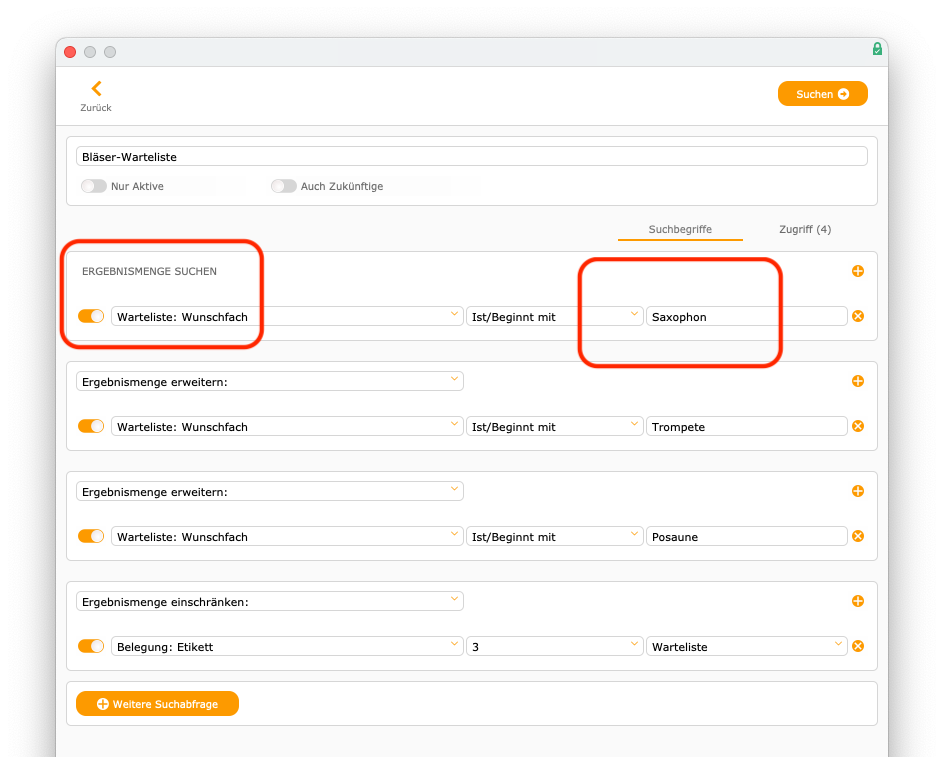944x757 pixels.
Task: Click the plus icon beside Ergebnismenge Suchen
Action: point(857,271)
